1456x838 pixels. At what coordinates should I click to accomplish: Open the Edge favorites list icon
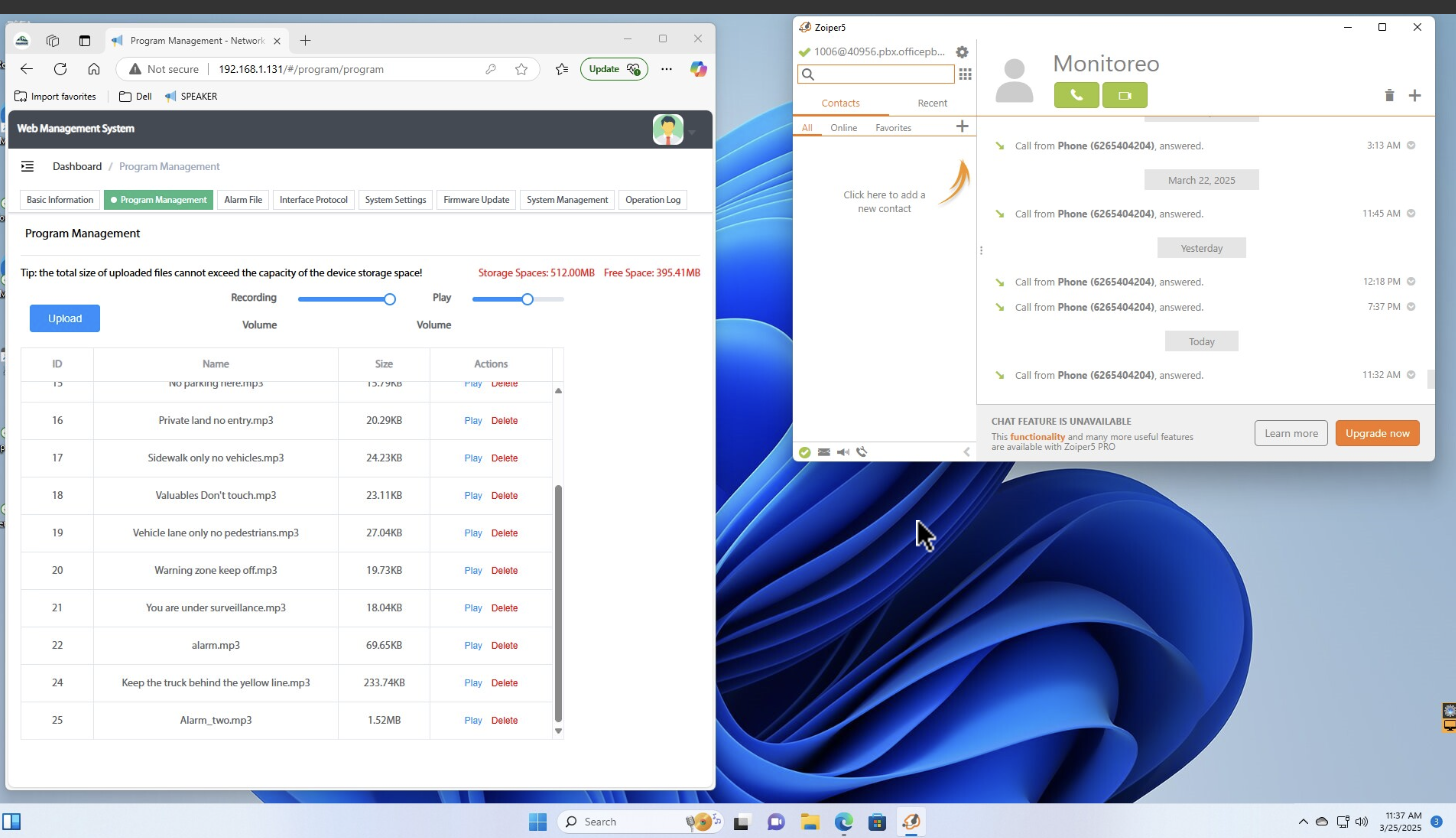tap(562, 69)
